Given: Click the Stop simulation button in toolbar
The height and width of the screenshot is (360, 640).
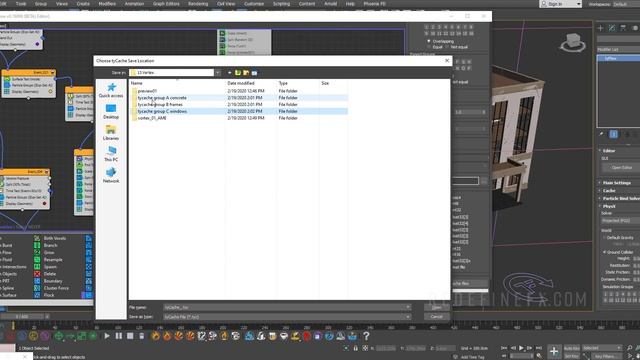Looking at the screenshot, I should pos(130,336).
